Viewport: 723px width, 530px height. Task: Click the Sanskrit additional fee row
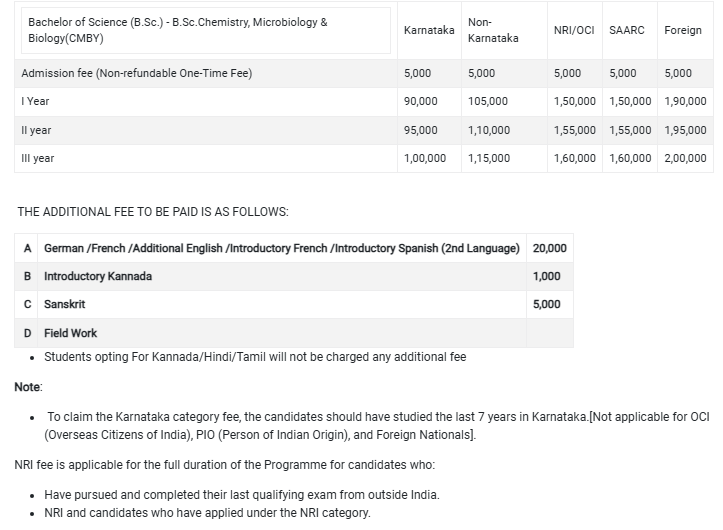64,304
